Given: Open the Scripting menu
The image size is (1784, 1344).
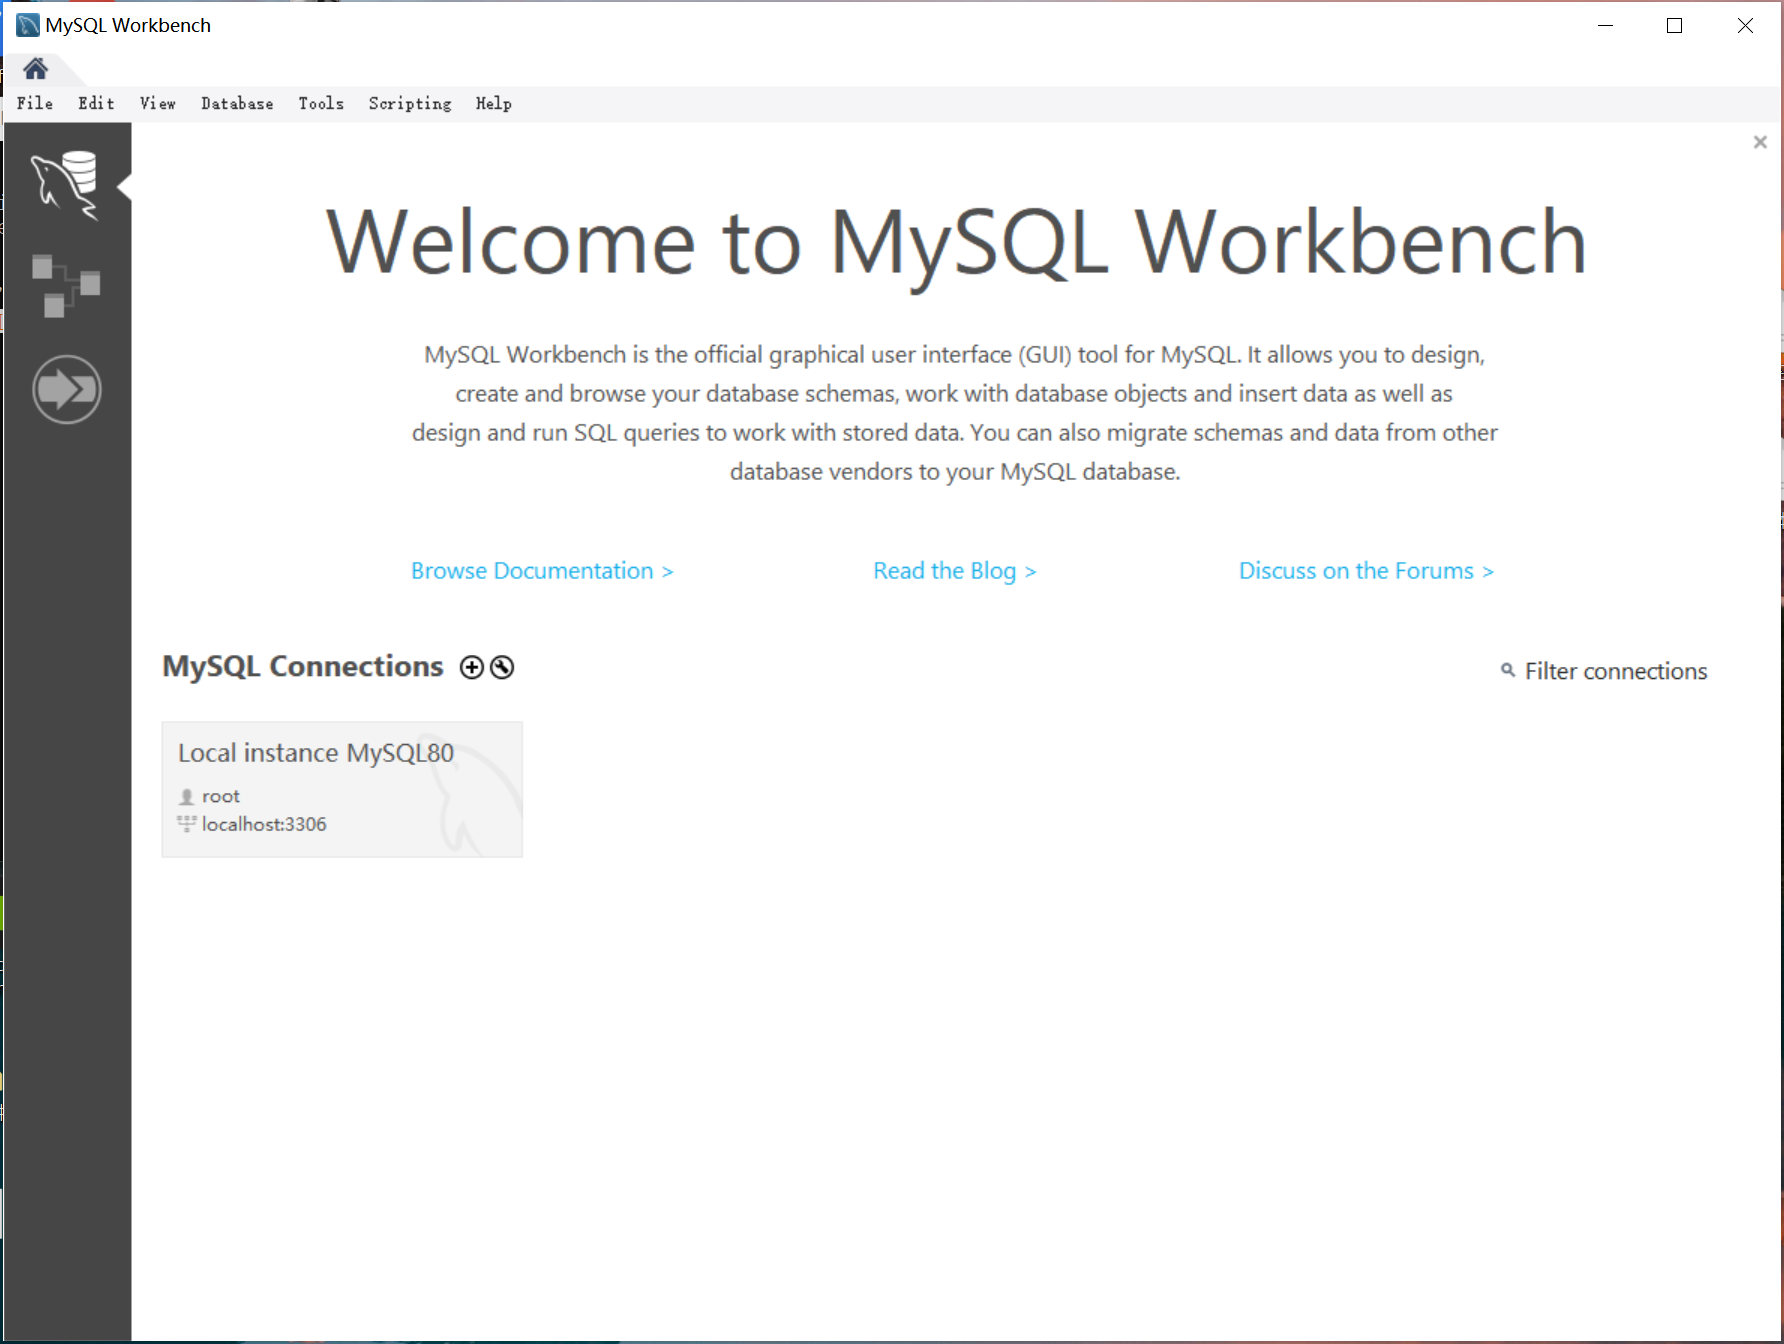Looking at the screenshot, I should [409, 103].
